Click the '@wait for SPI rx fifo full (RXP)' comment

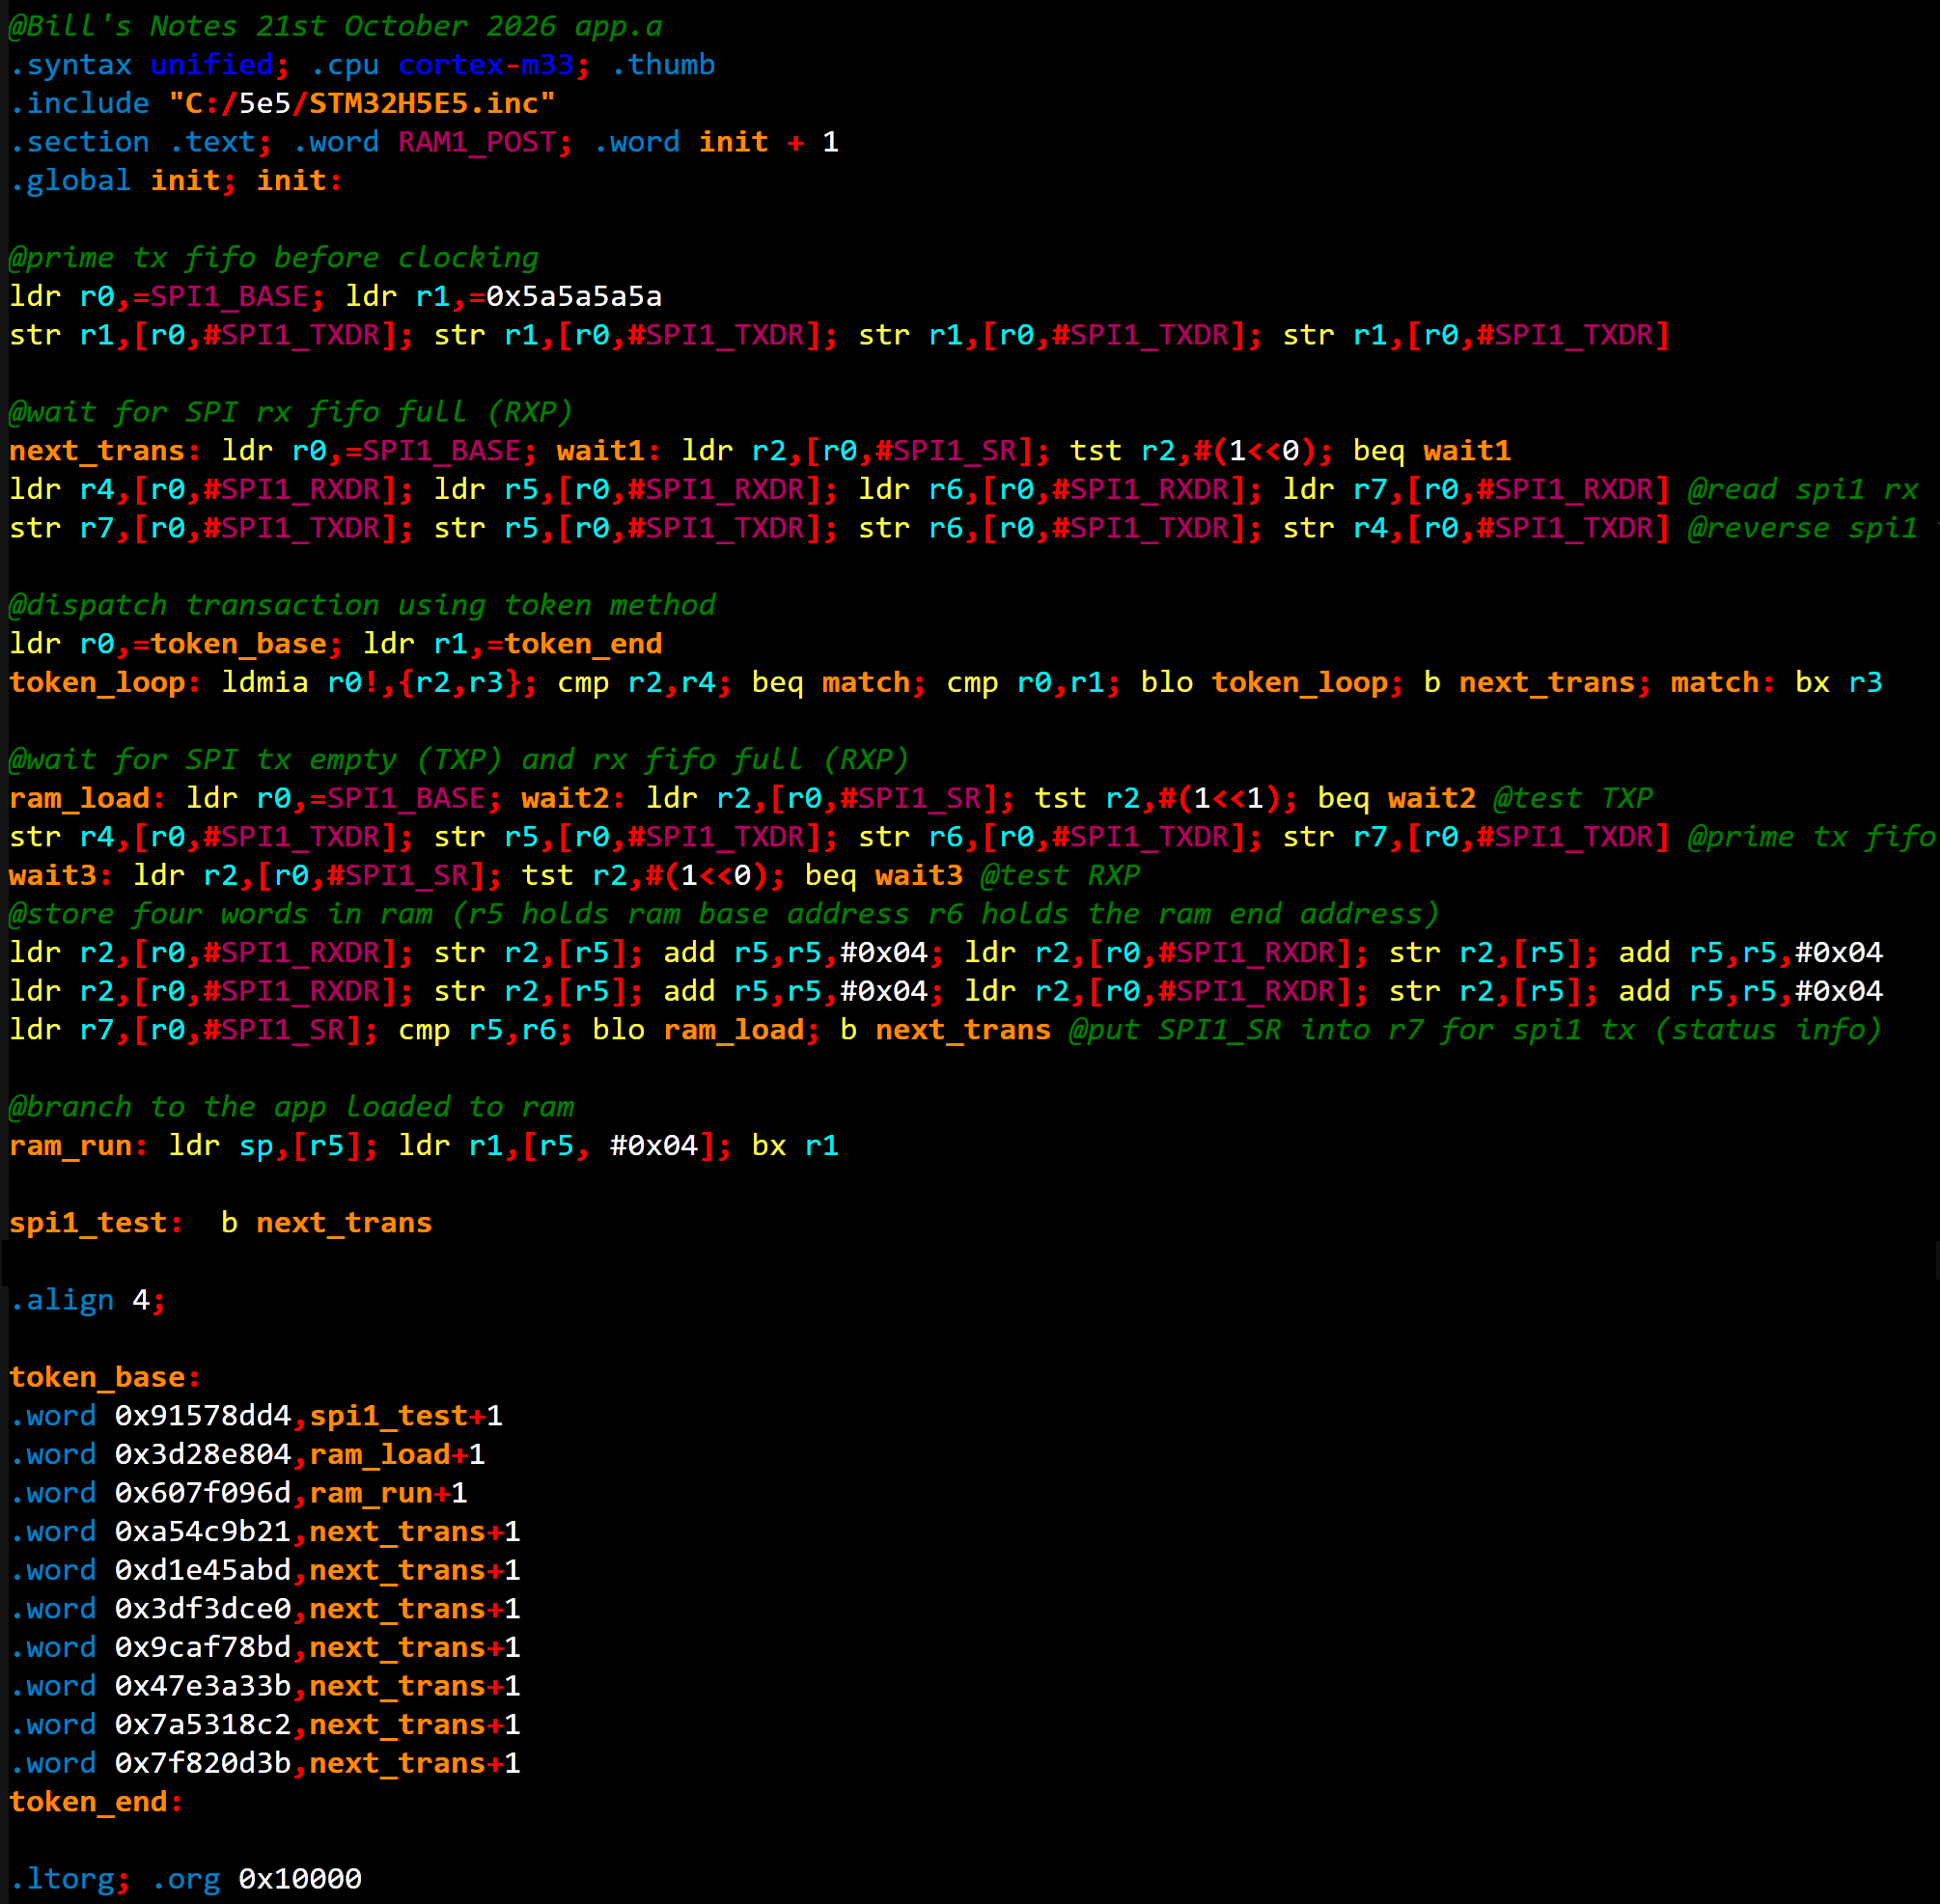click(290, 412)
